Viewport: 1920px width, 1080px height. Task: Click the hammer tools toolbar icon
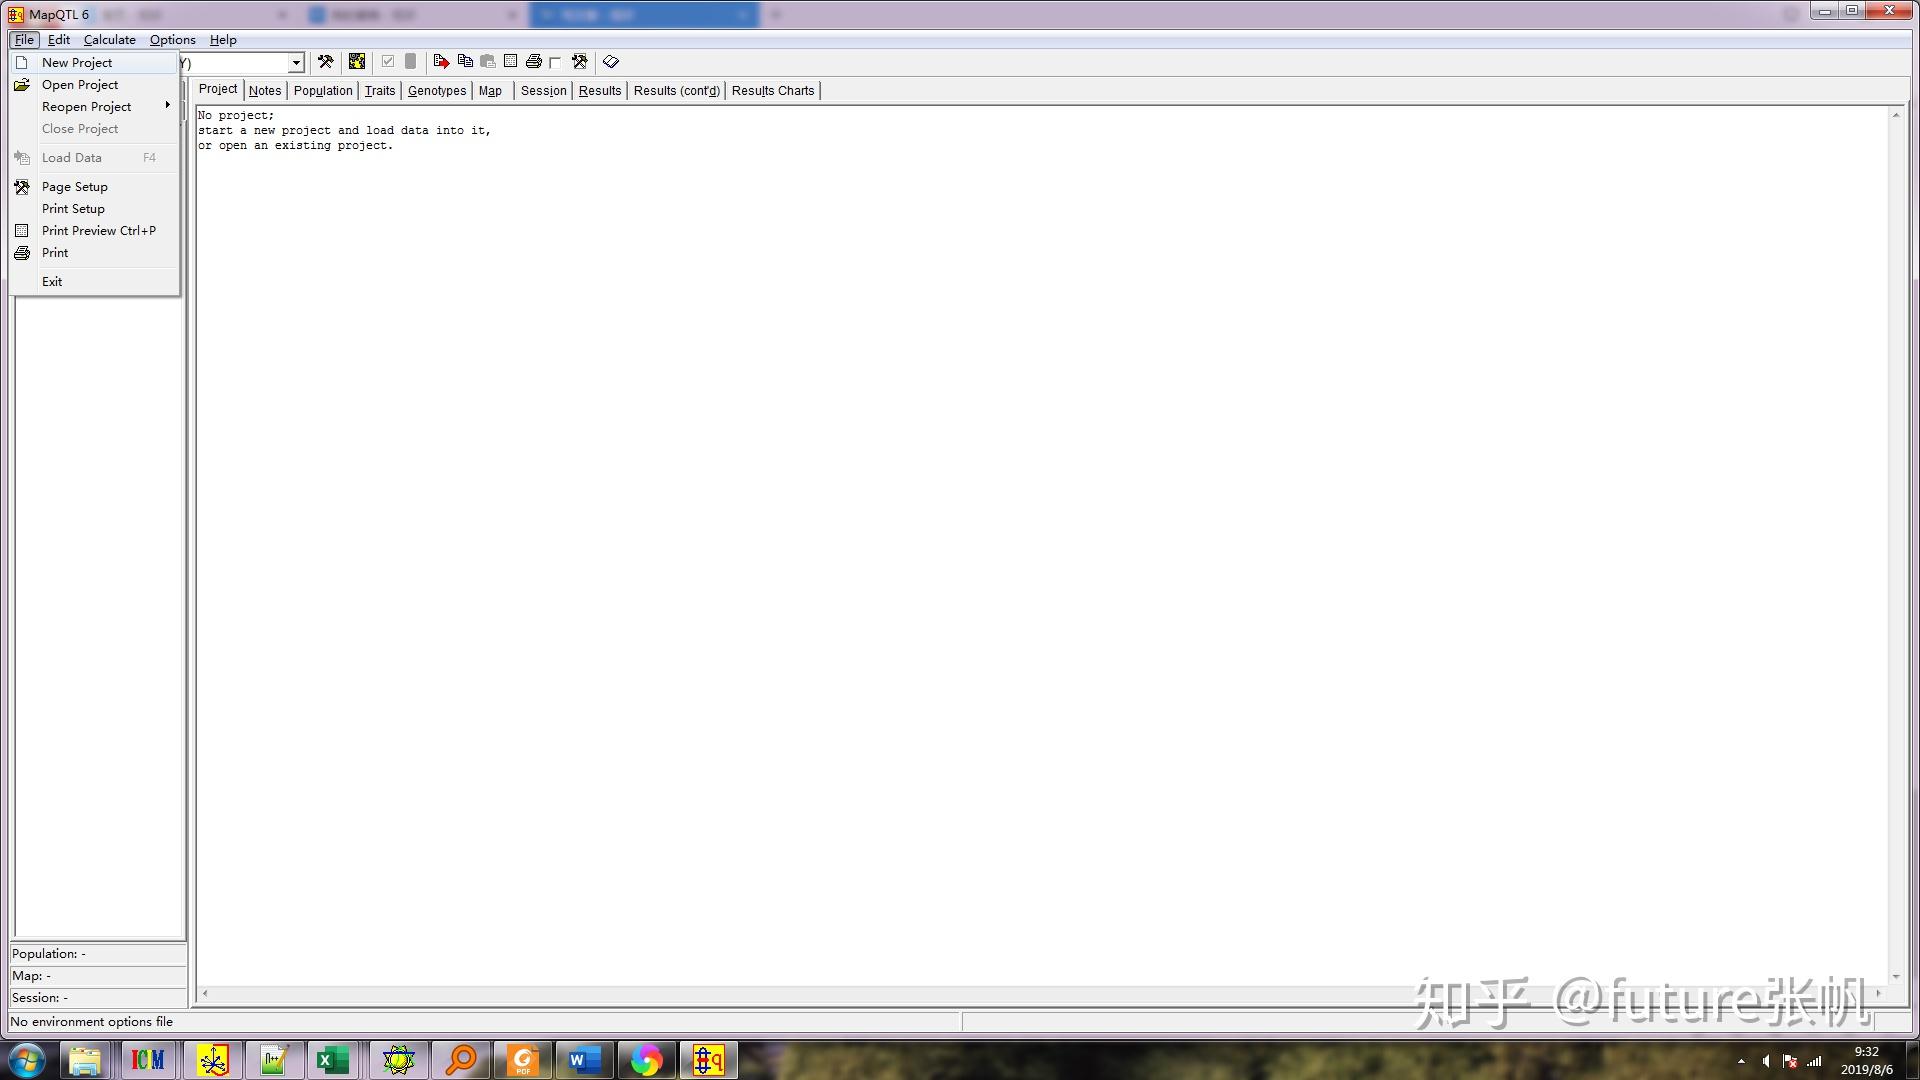pyautogui.click(x=325, y=62)
